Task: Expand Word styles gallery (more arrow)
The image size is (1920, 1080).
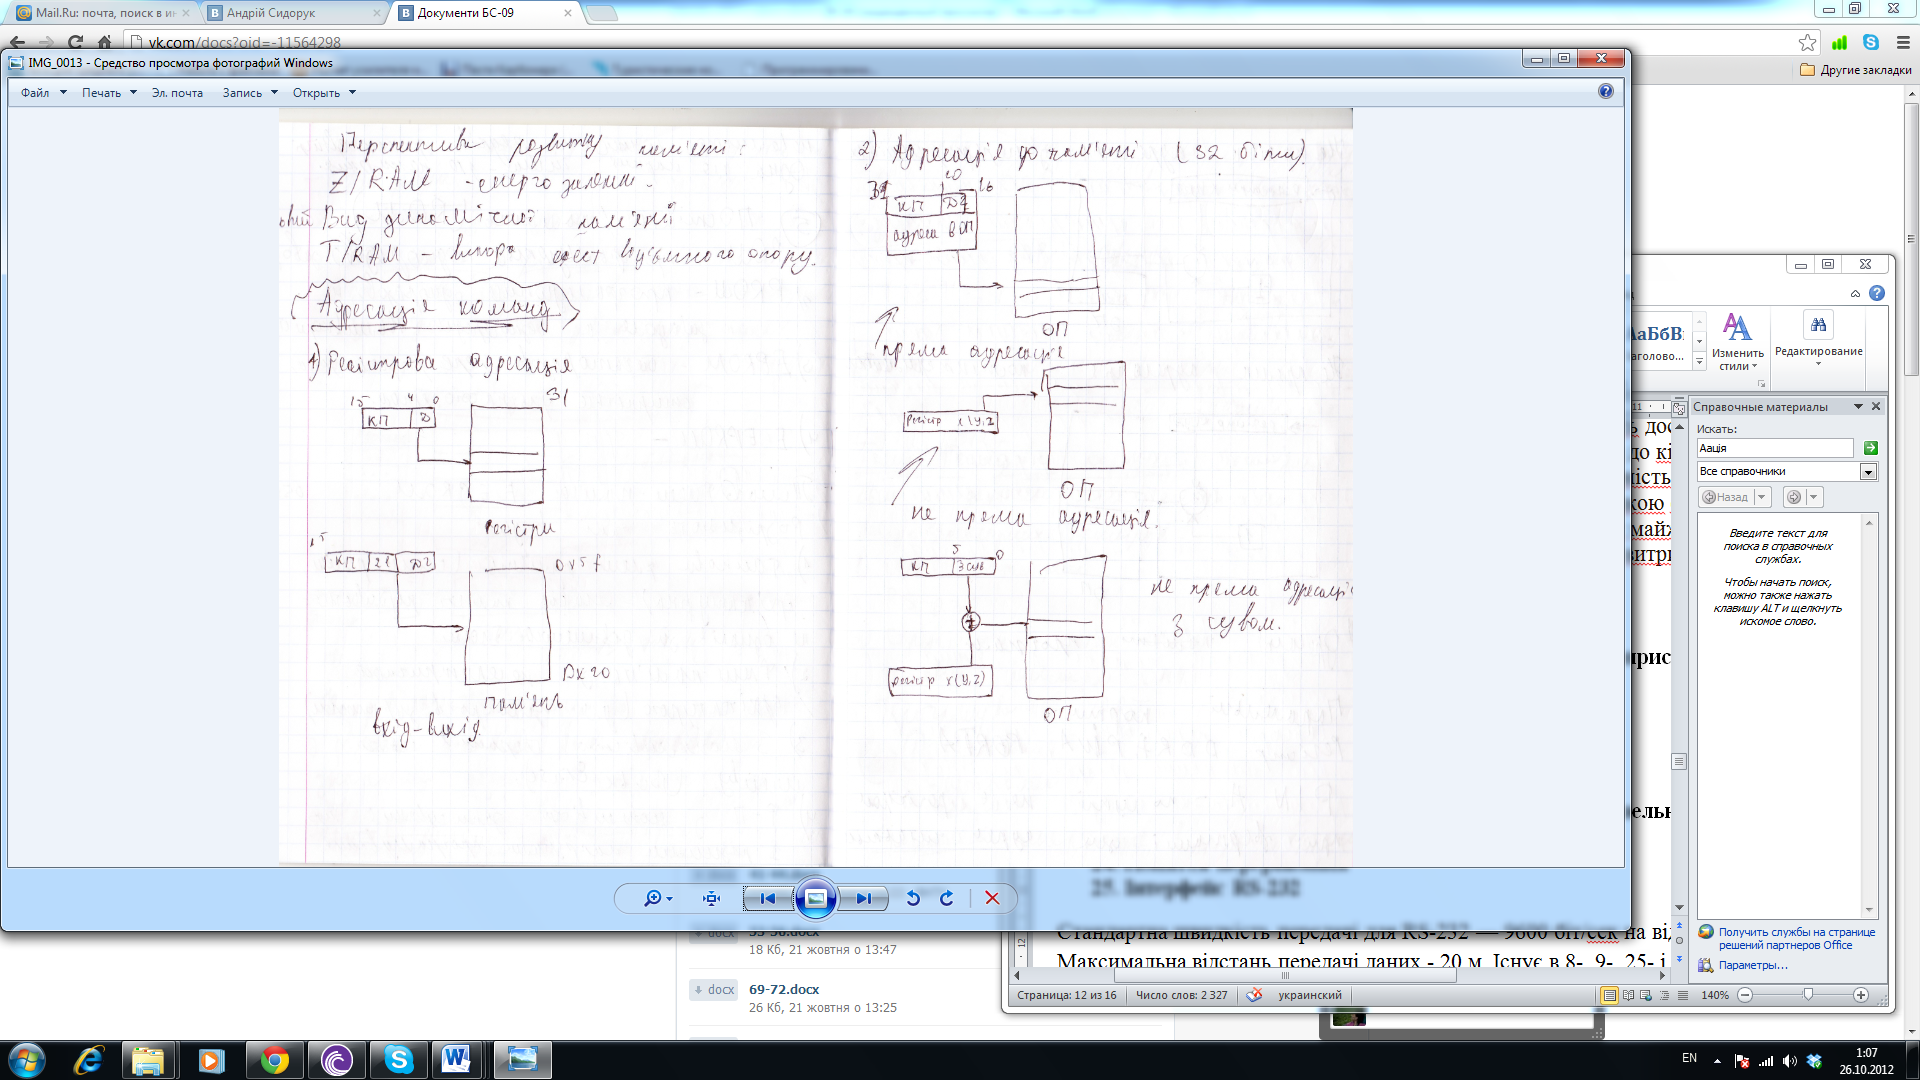Action: click(1699, 361)
